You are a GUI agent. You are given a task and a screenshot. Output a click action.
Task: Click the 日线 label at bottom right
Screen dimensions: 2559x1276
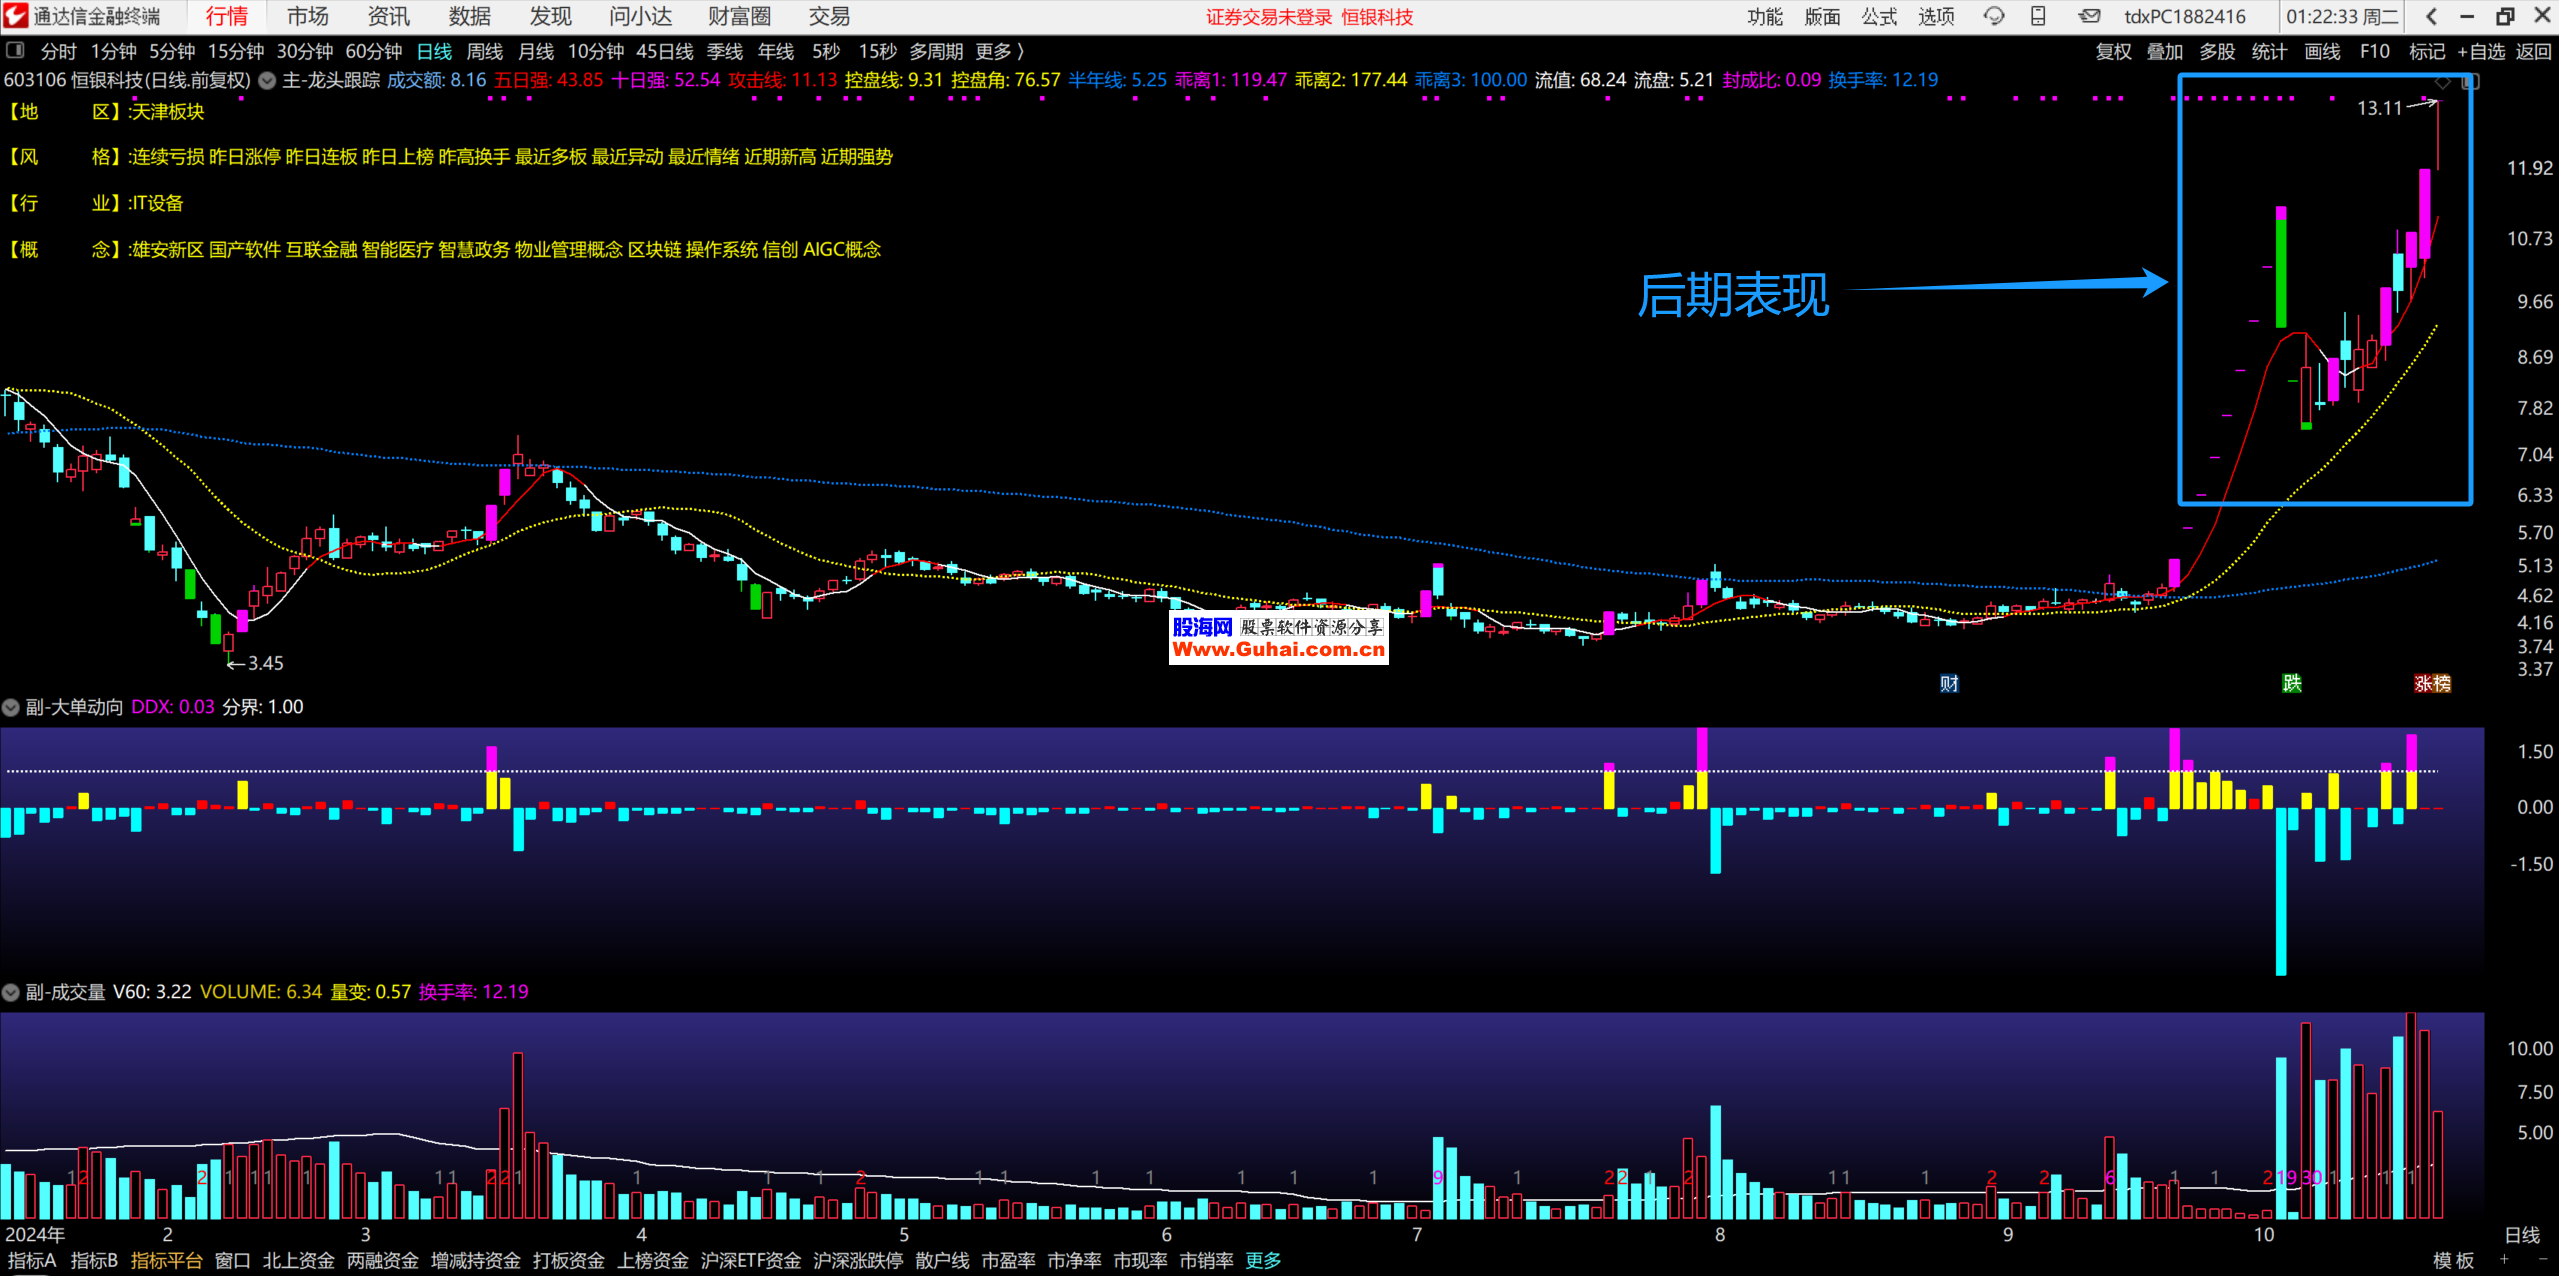pos(2521,1235)
